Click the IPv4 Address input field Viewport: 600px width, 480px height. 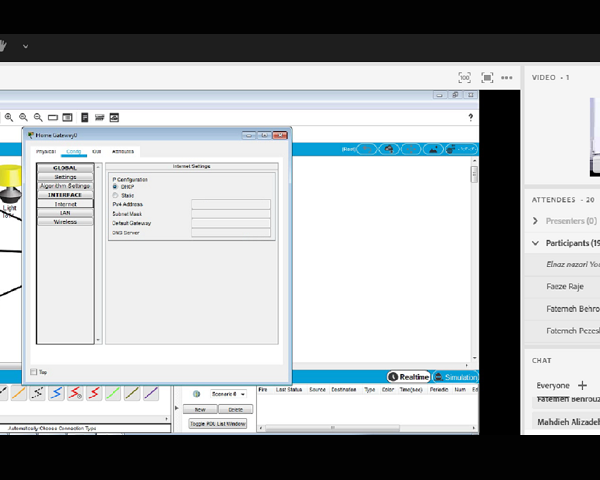click(231, 204)
